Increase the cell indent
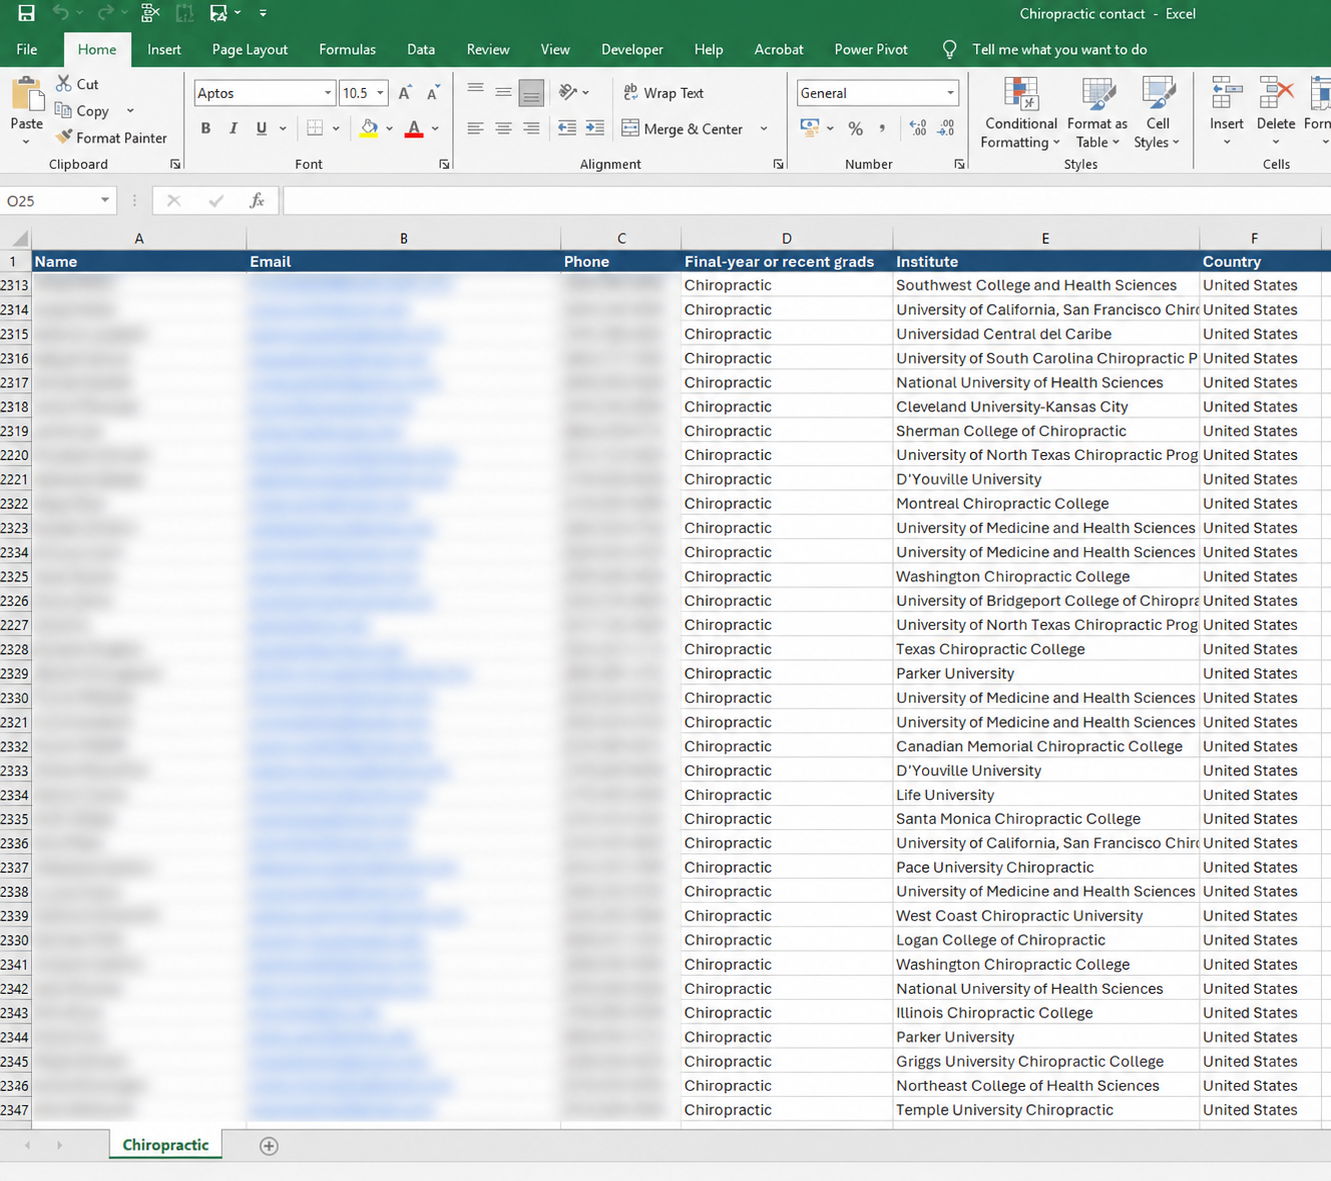1331x1181 pixels. pos(595,128)
